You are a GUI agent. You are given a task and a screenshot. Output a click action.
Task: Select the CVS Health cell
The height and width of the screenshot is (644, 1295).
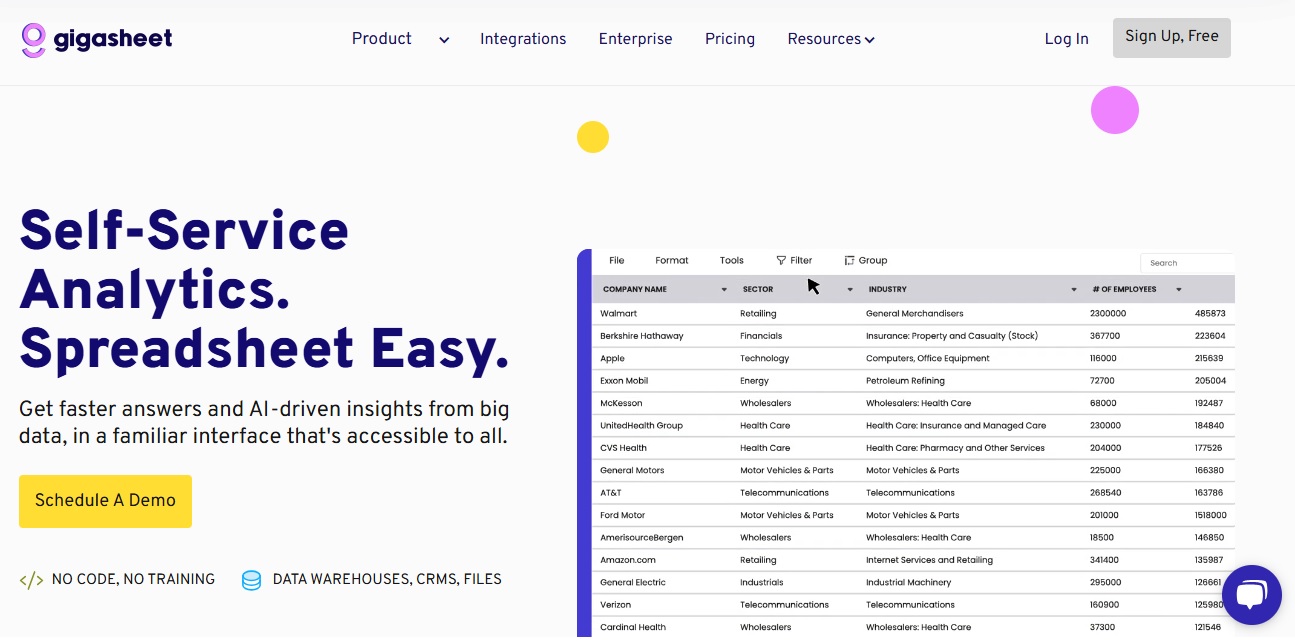(x=623, y=448)
